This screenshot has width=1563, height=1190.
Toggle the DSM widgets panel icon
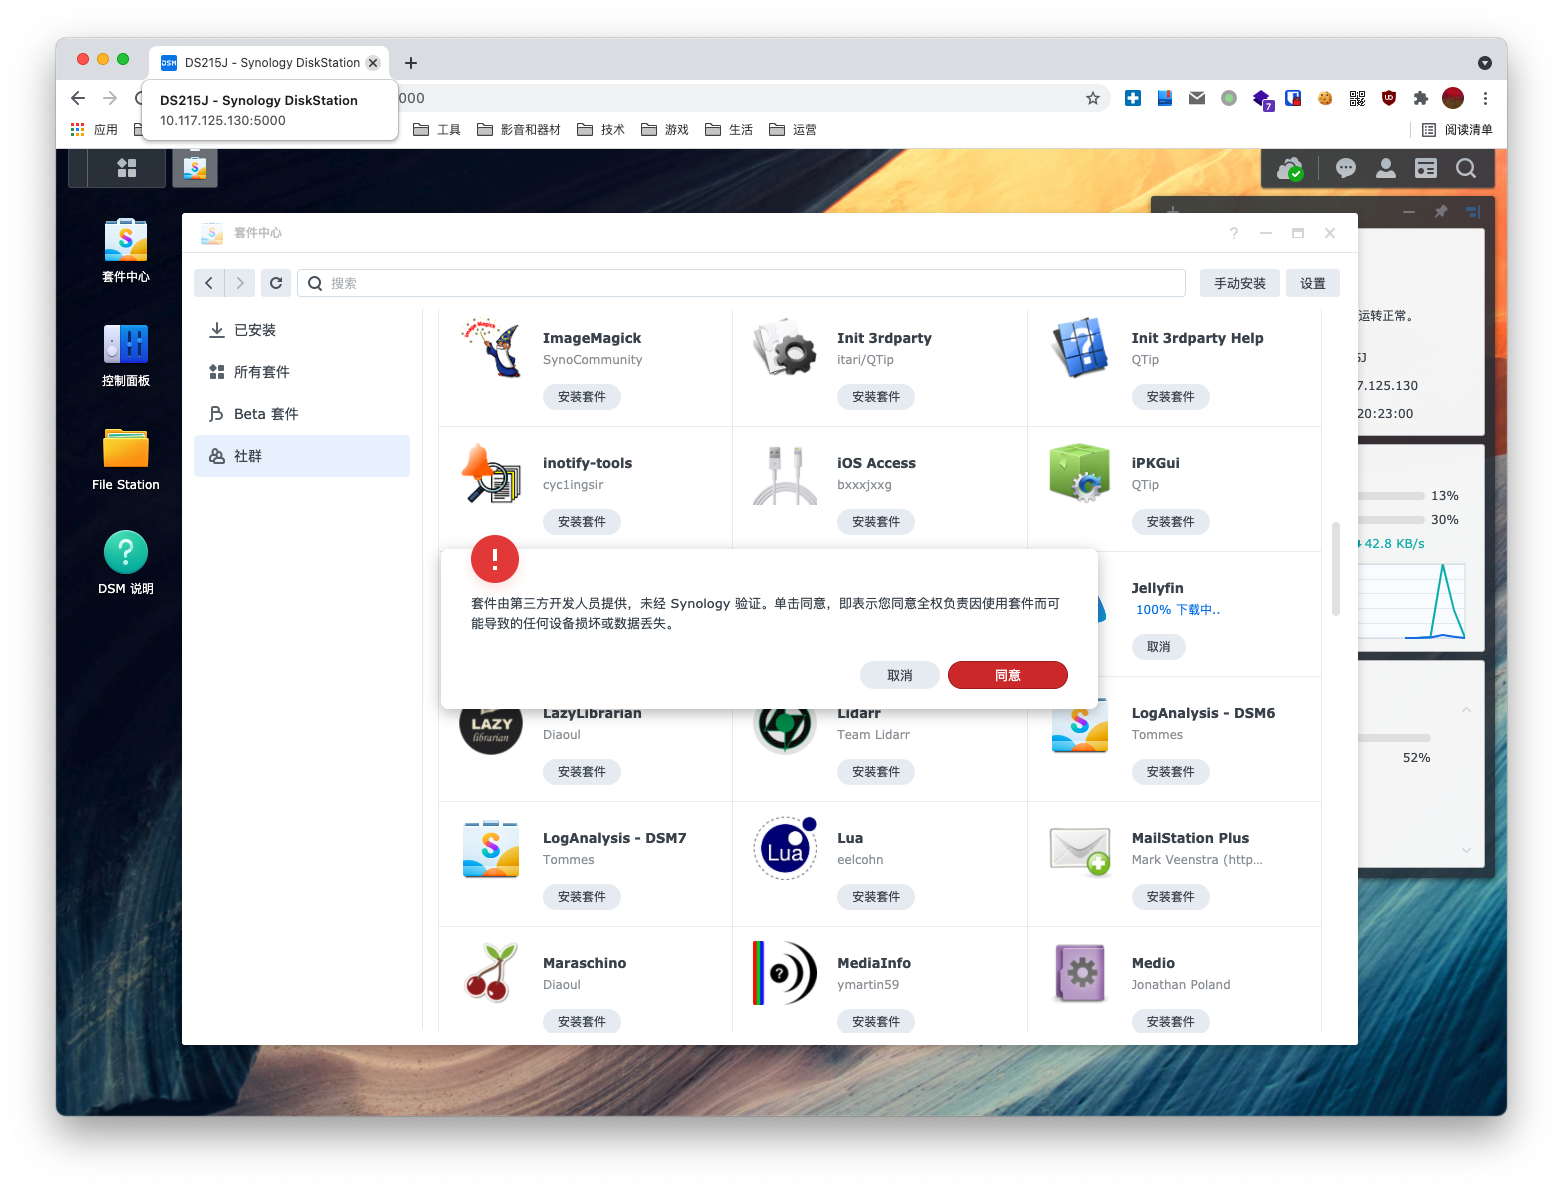point(1426,169)
